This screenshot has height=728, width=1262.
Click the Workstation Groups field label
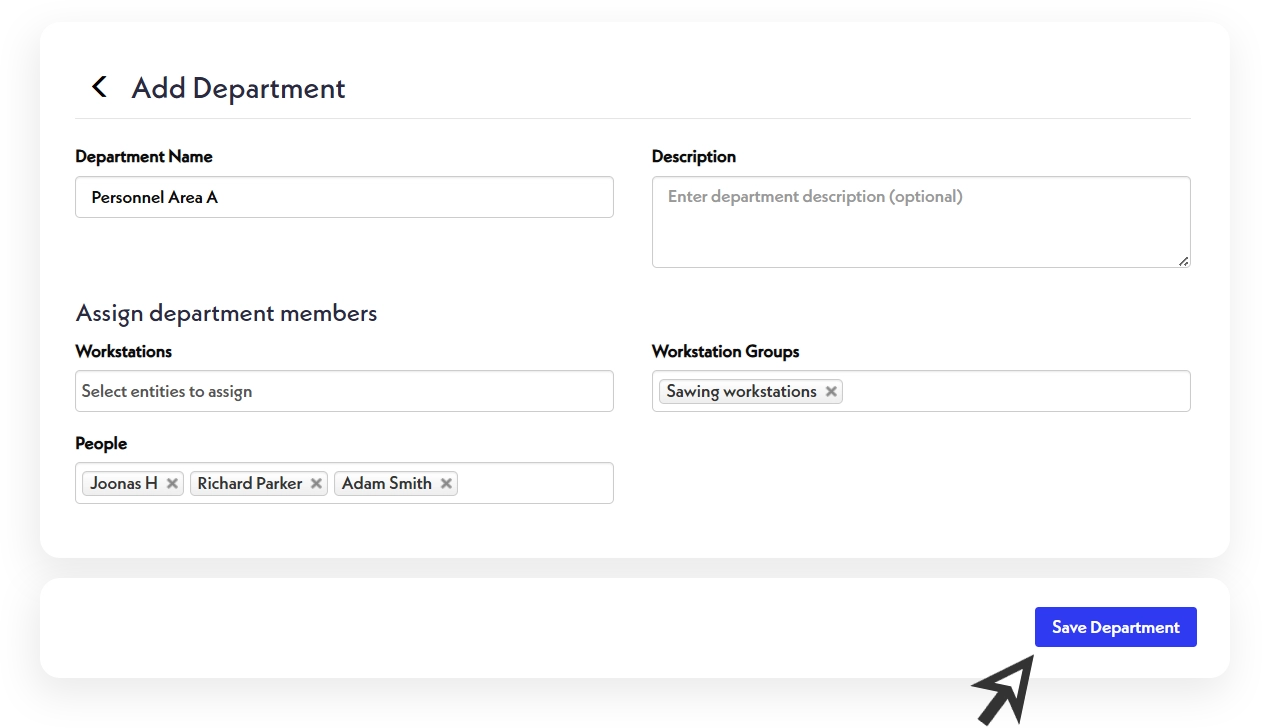tap(725, 351)
